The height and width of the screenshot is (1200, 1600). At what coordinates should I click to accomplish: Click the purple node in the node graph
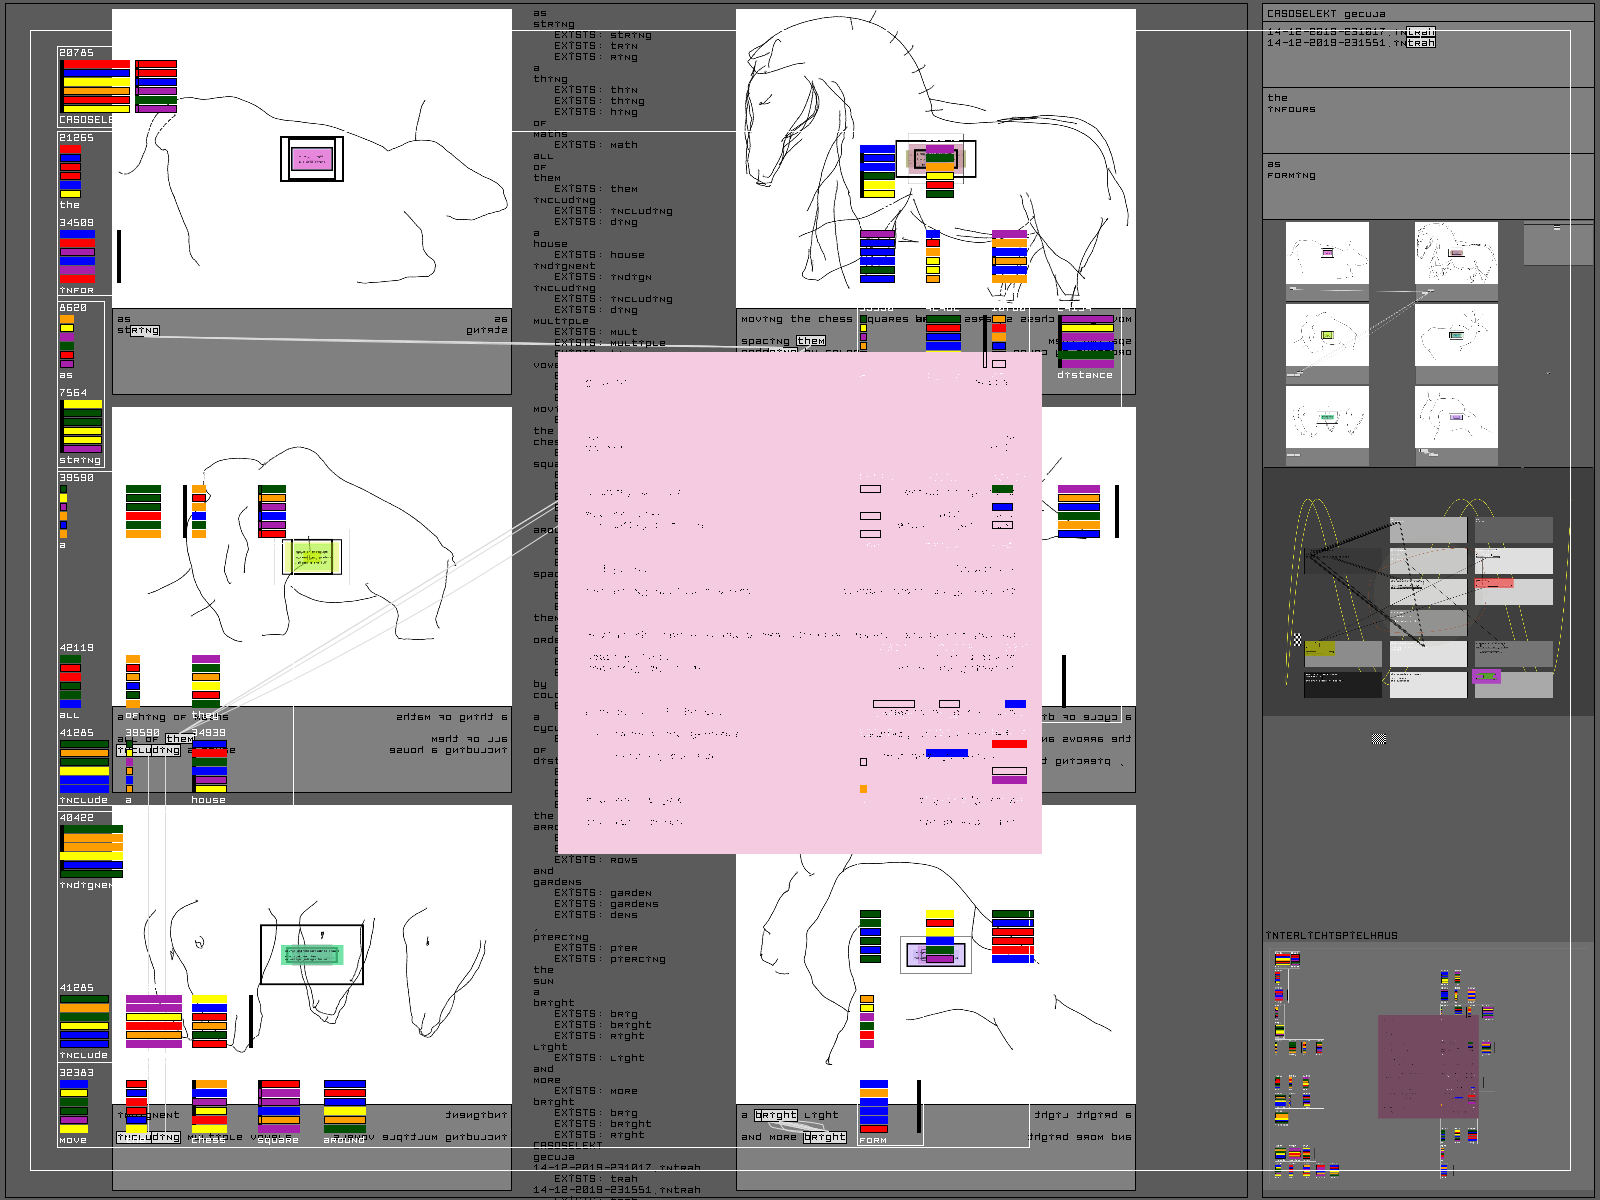tap(1486, 677)
